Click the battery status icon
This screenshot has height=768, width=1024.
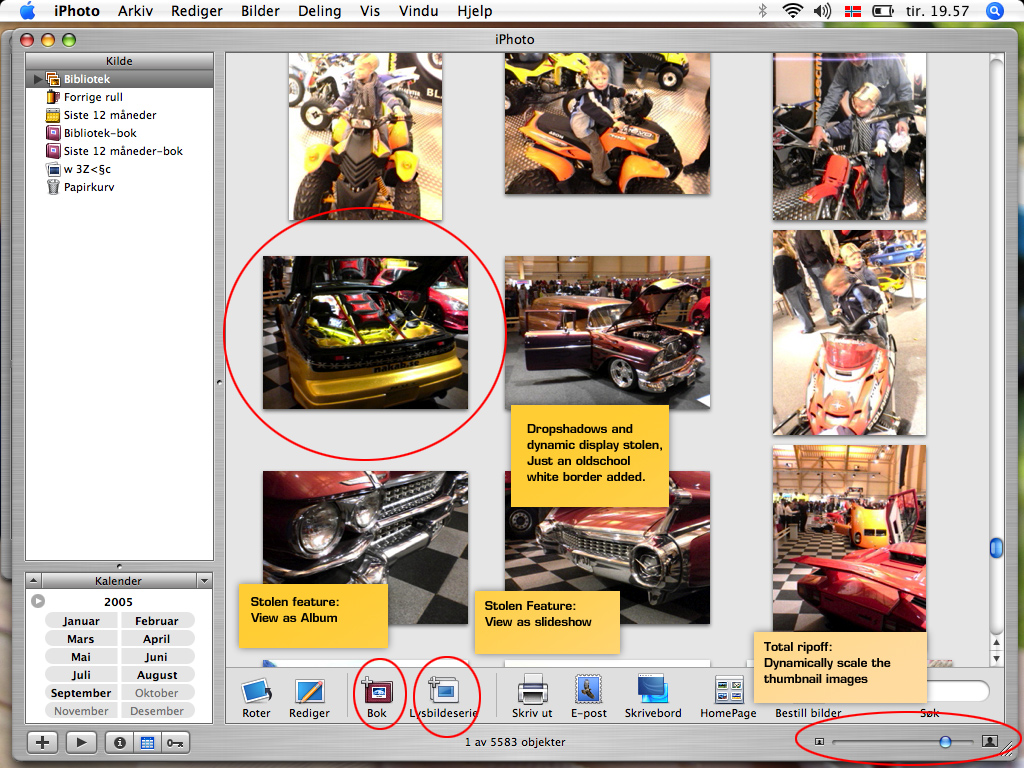pyautogui.click(x=883, y=11)
